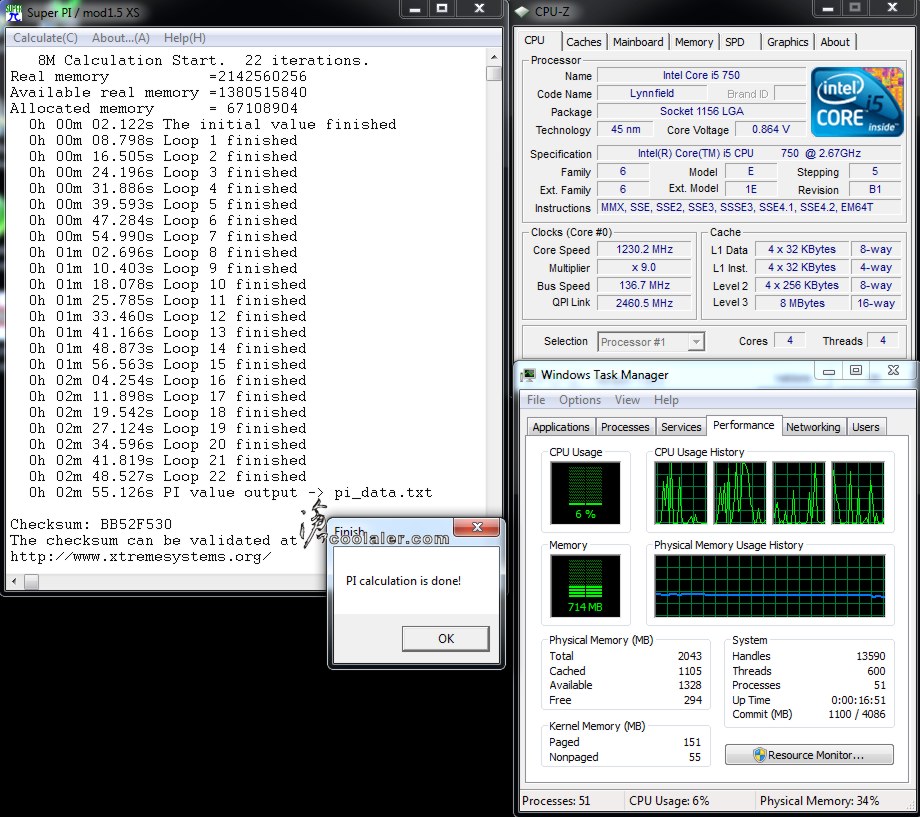920x817 pixels.
Task: Switch to the Services tab in Task Manager
Action: coord(681,427)
